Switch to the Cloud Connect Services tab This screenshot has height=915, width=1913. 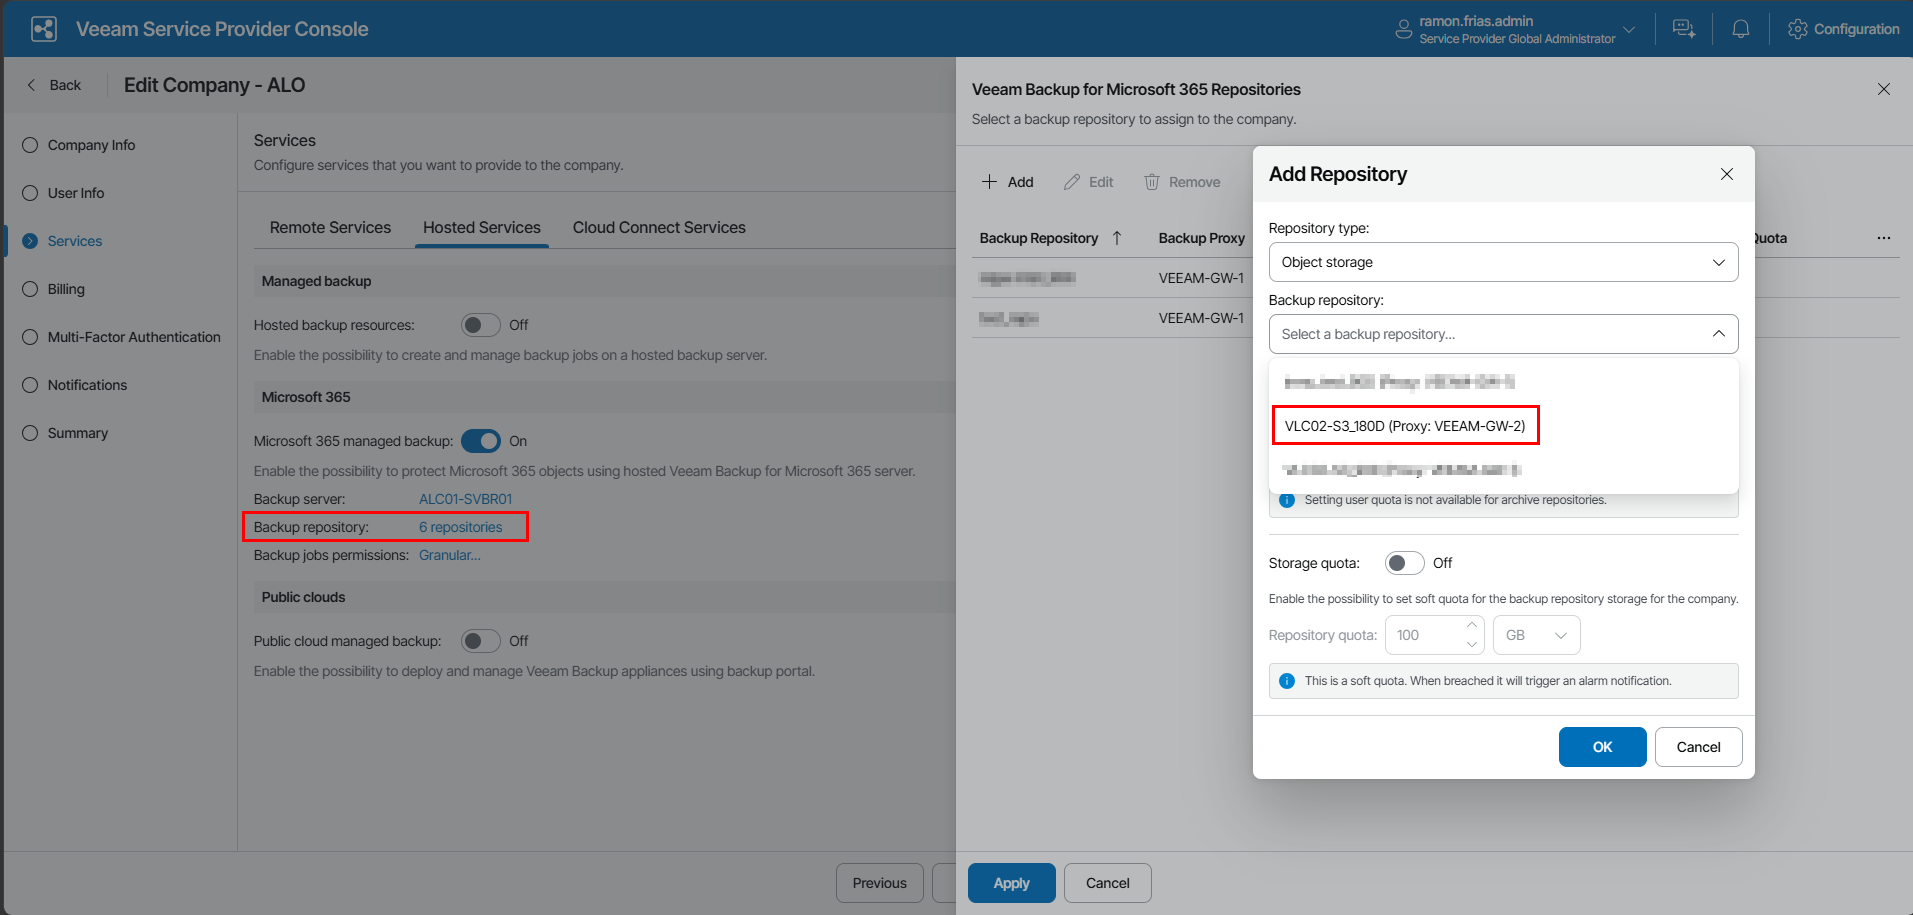(659, 227)
